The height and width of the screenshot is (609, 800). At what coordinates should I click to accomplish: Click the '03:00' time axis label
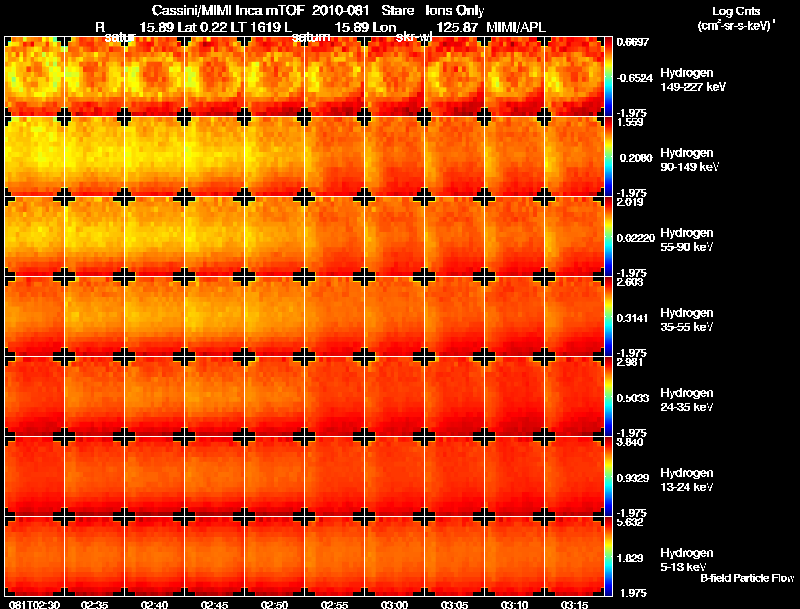pyautogui.click(x=394, y=605)
